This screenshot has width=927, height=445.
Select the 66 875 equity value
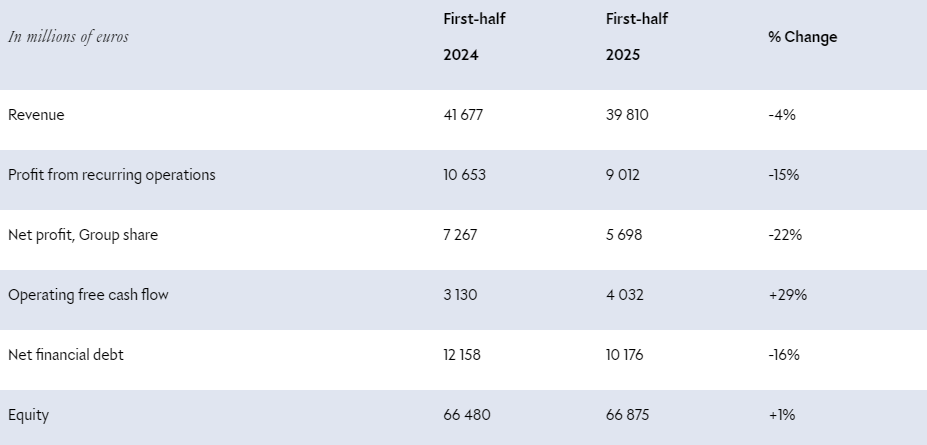point(629,415)
